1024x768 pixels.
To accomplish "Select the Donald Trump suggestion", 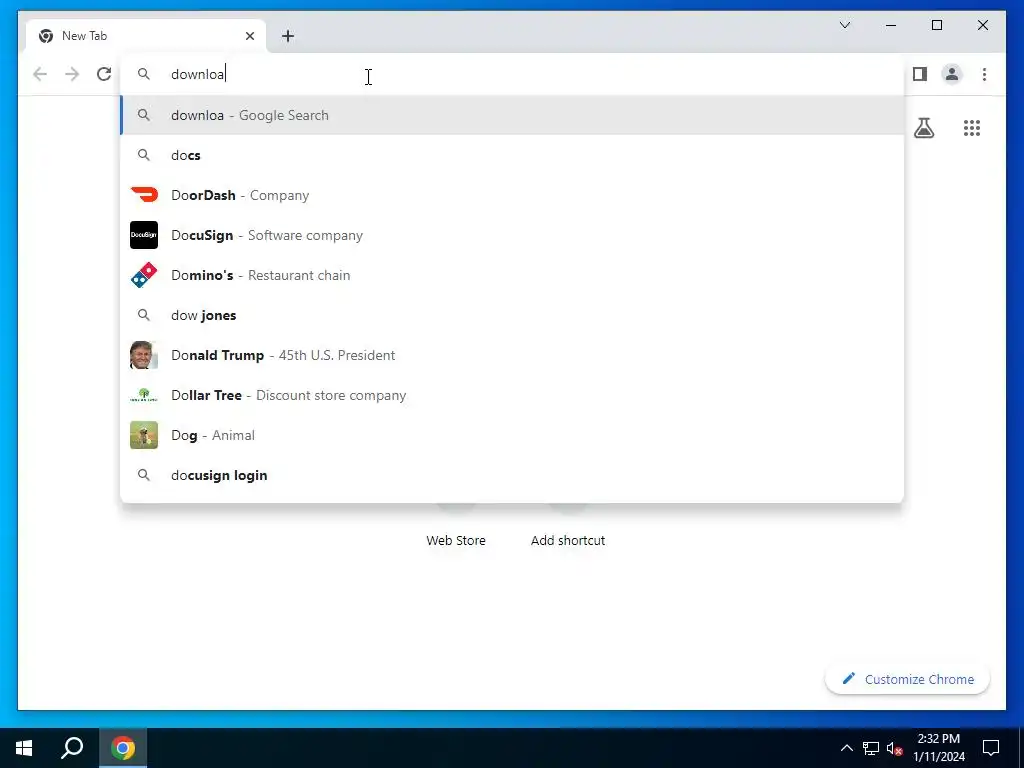I will click(512, 355).
